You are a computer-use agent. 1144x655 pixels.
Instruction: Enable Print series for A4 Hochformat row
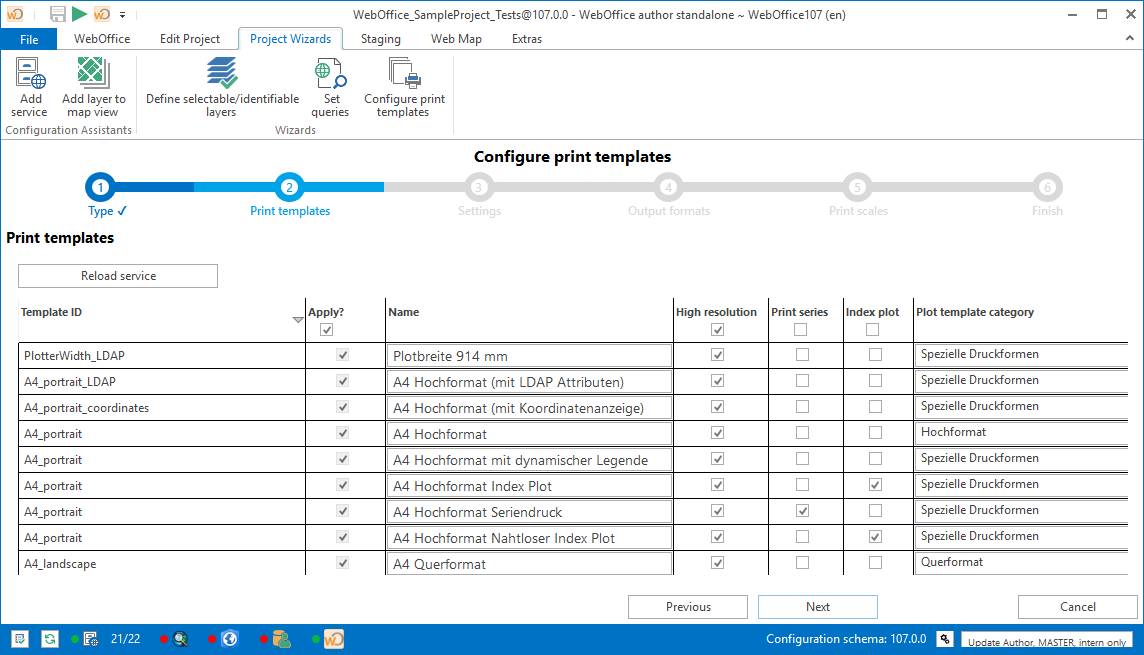(801, 433)
